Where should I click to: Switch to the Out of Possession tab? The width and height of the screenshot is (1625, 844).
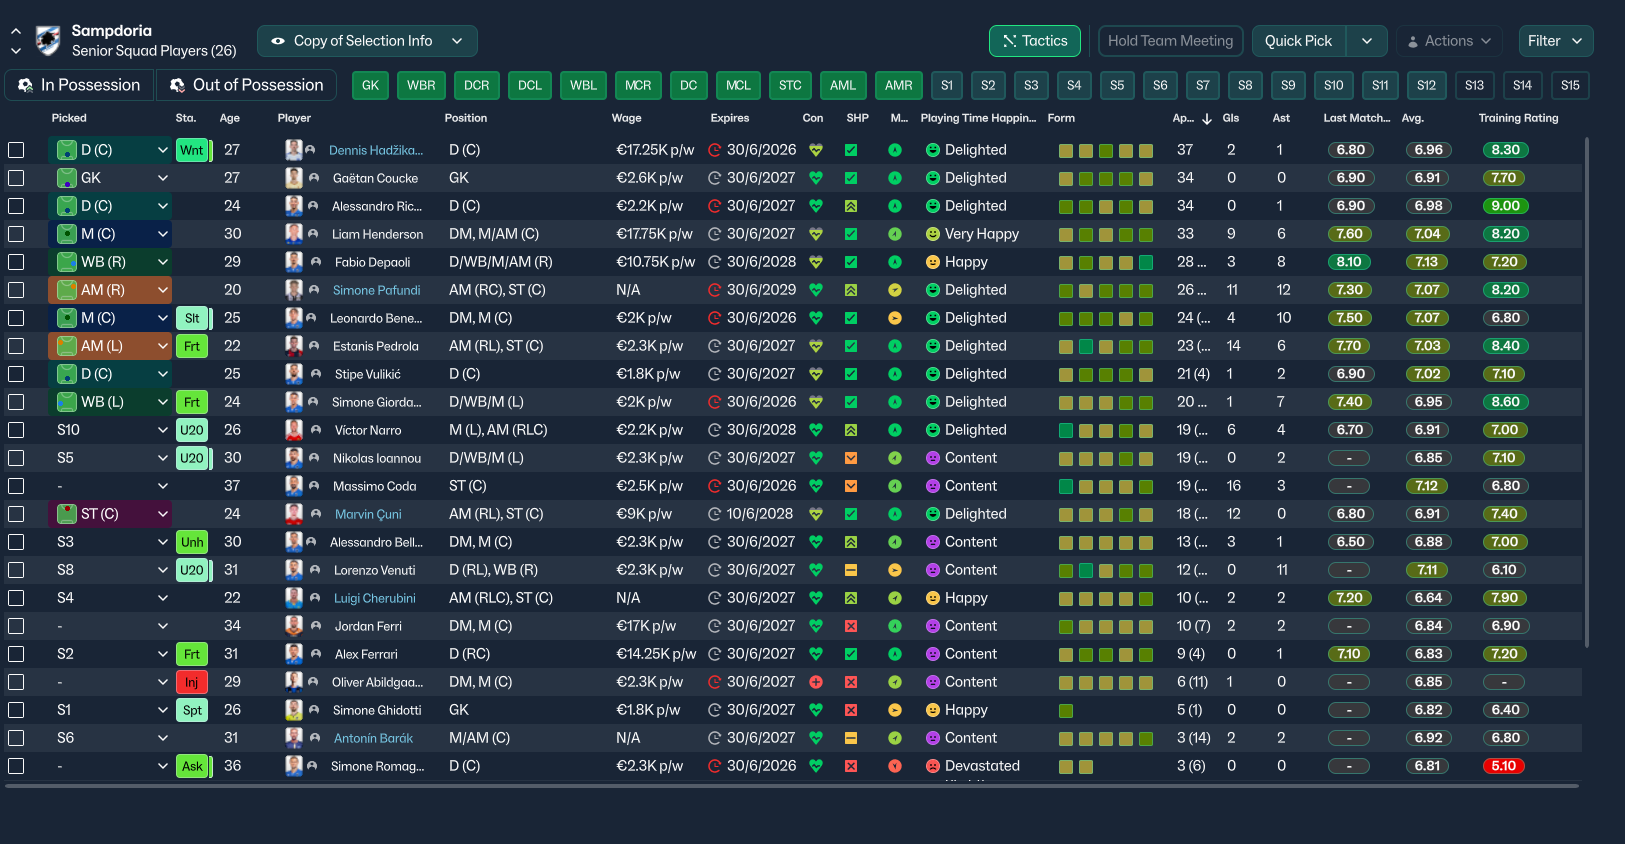[246, 85]
